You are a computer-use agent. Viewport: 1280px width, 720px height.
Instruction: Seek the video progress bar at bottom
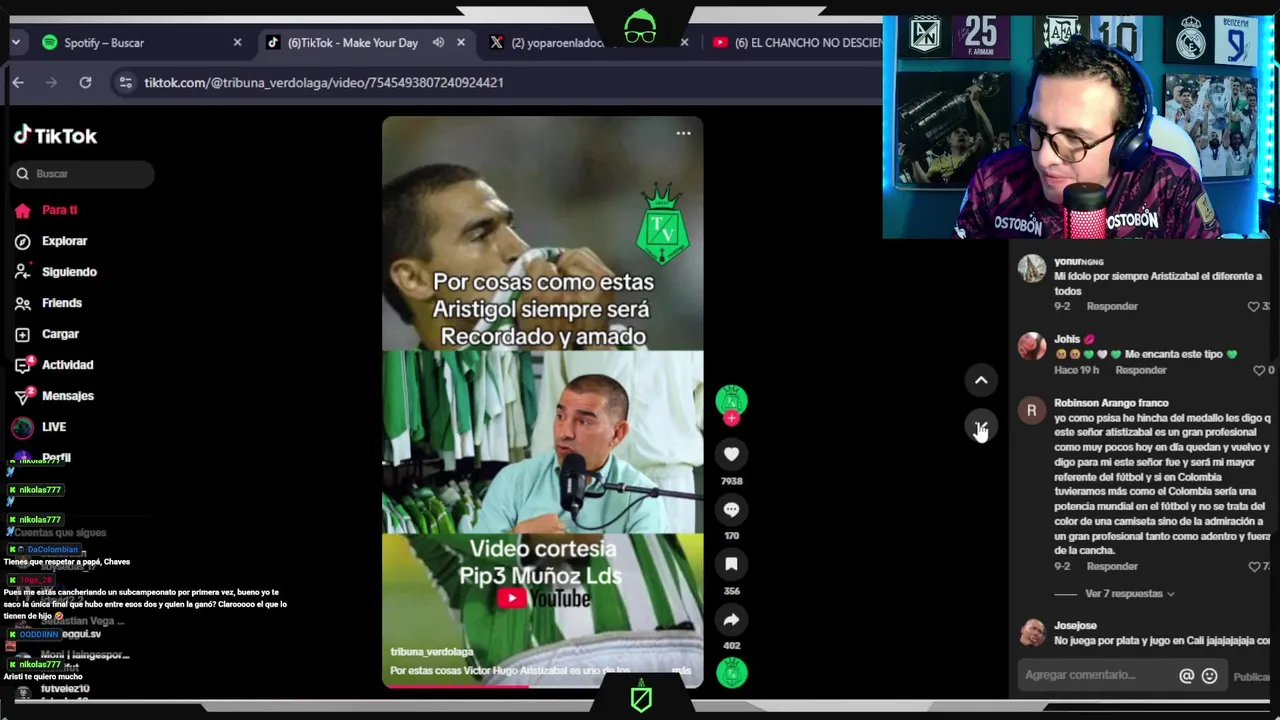click(x=542, y=686)
